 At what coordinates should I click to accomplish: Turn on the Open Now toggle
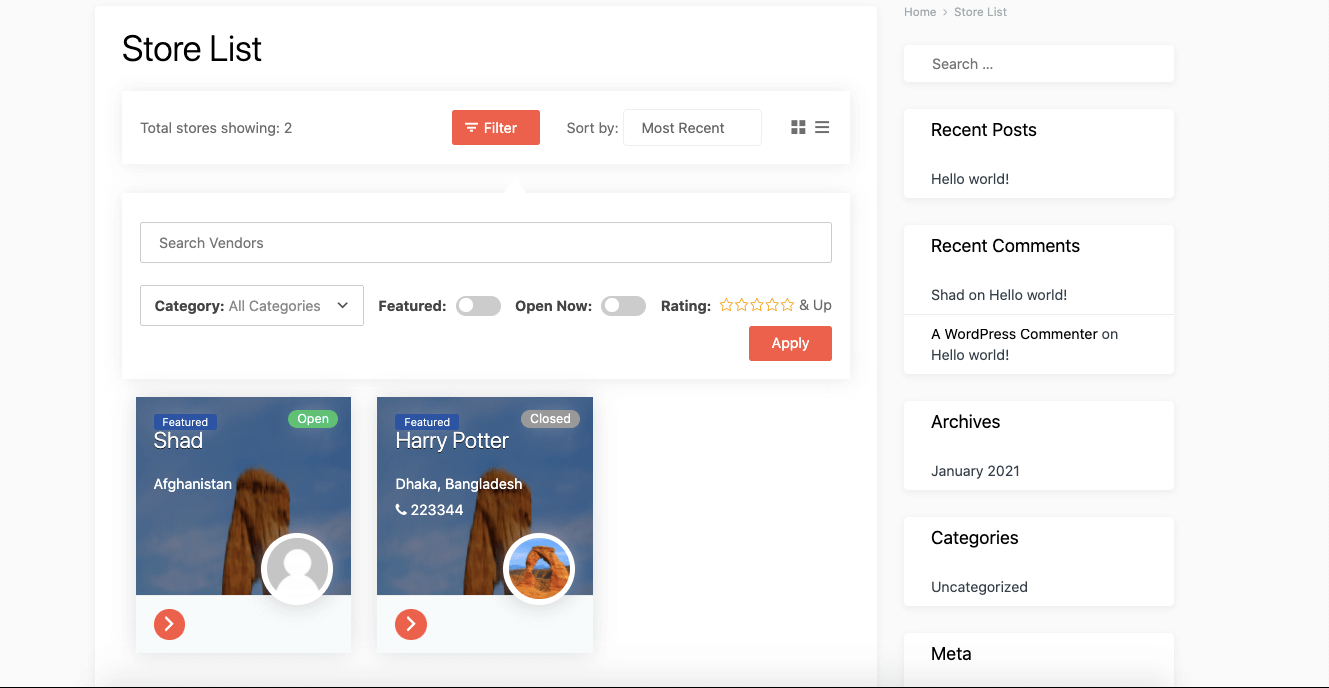[623, 305]
